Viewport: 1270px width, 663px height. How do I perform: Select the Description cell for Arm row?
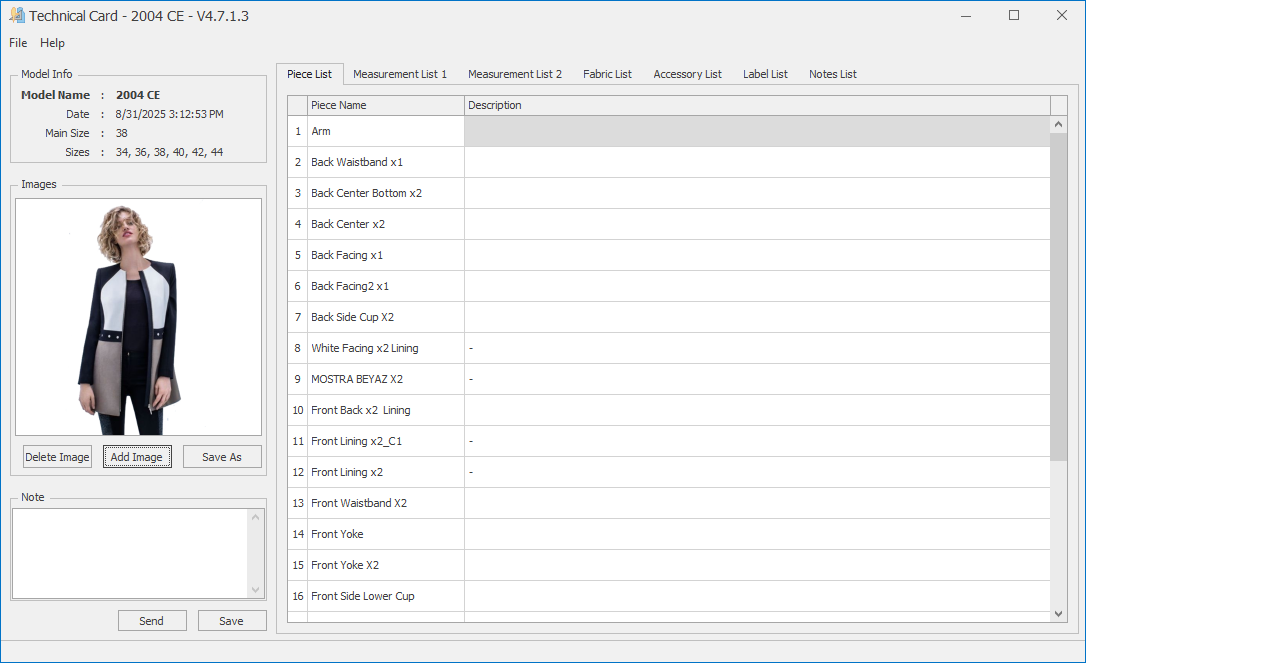(x=757, y=131)
